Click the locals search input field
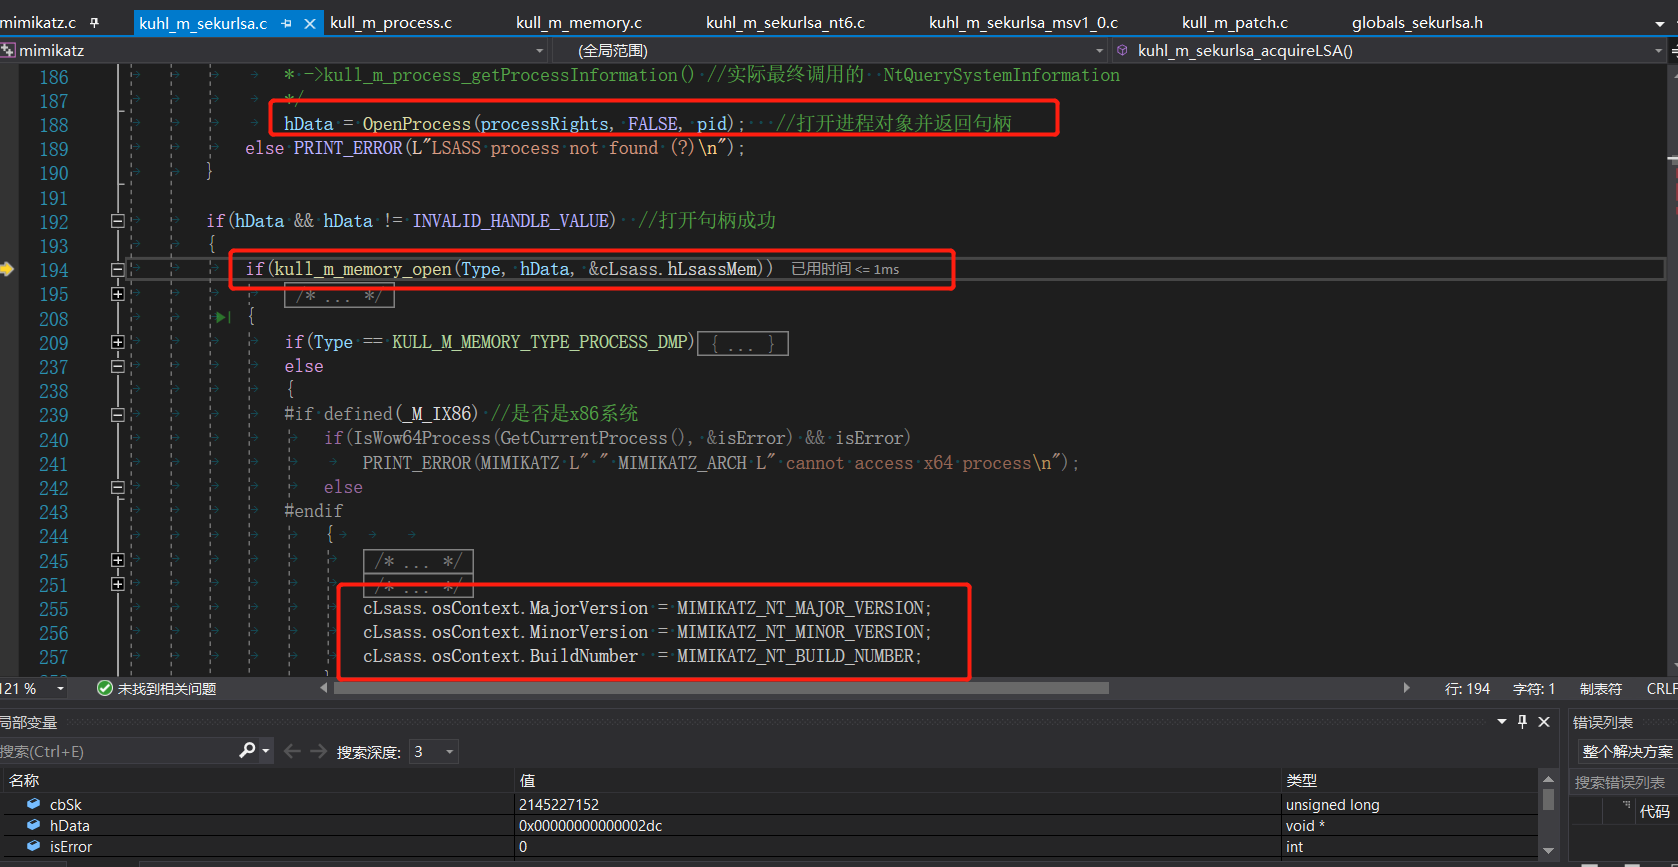 [x=115, y=751]
